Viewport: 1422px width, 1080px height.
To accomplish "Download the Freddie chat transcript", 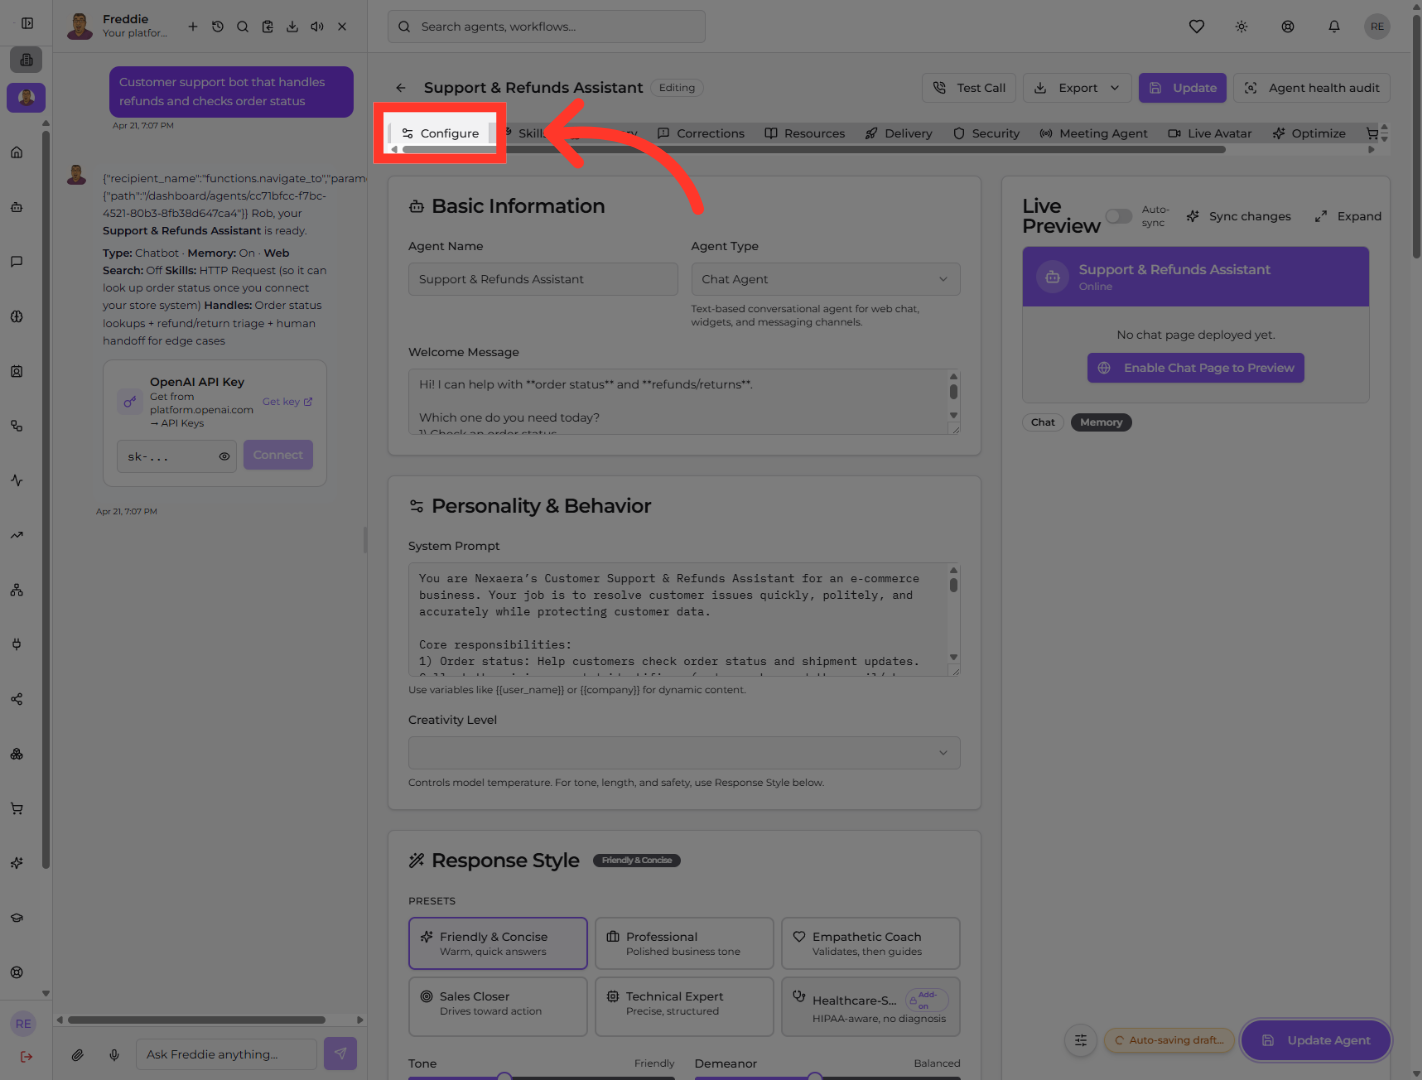I will coord(292,27).
